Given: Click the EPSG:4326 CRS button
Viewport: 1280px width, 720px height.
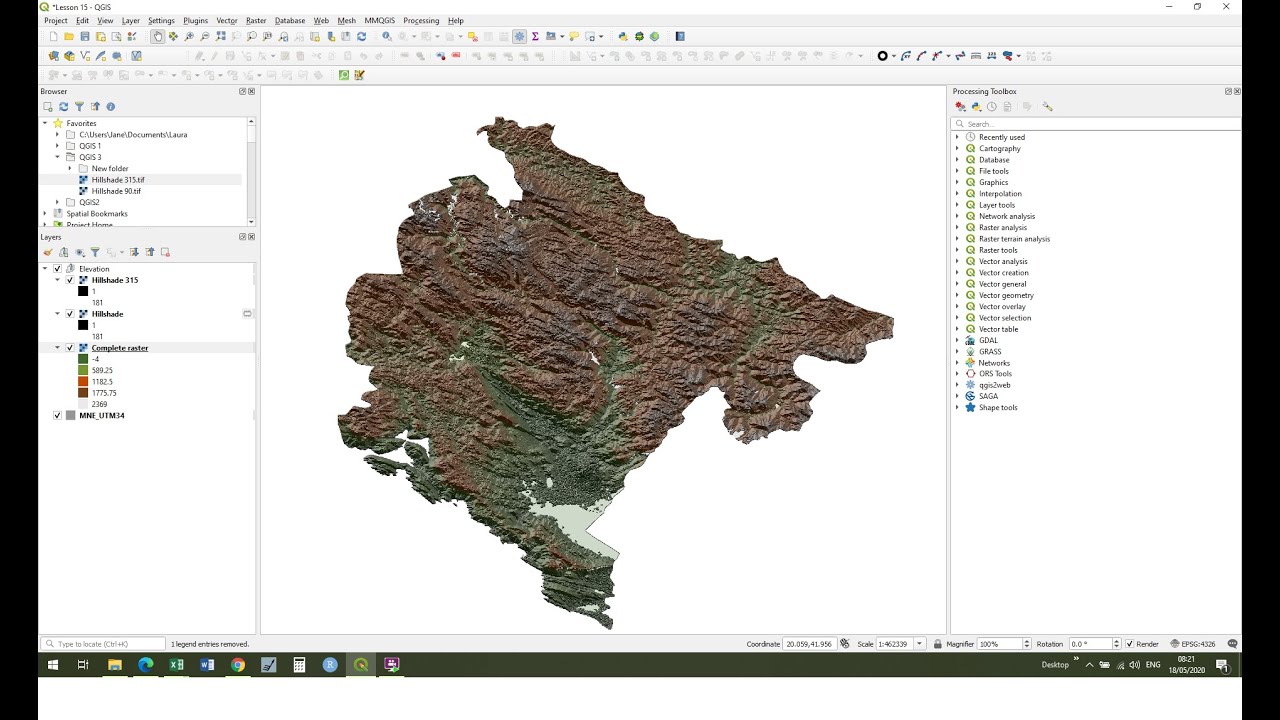Looking at the screenshot, I should (1192, 644).
